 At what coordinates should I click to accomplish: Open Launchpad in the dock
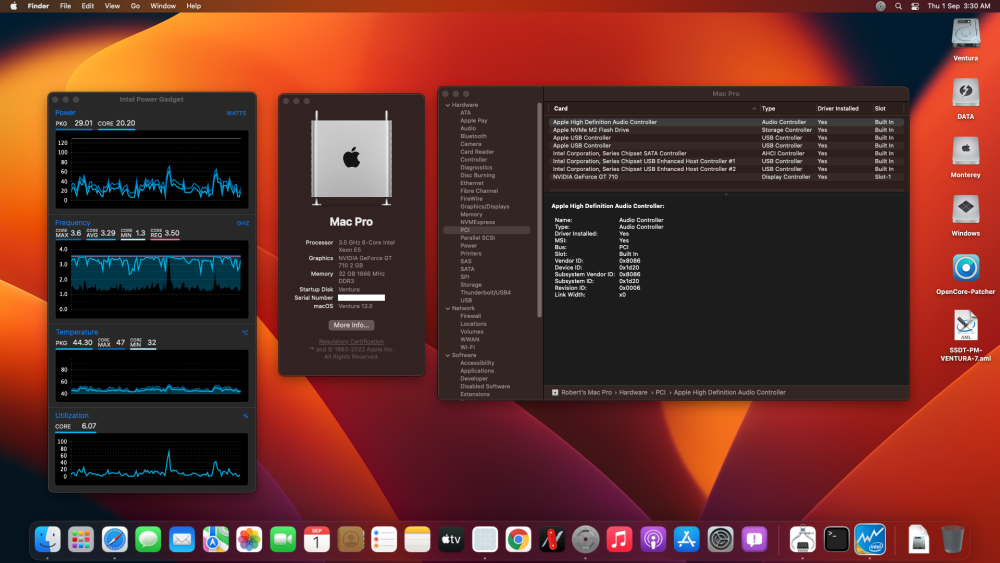(81, 539)
